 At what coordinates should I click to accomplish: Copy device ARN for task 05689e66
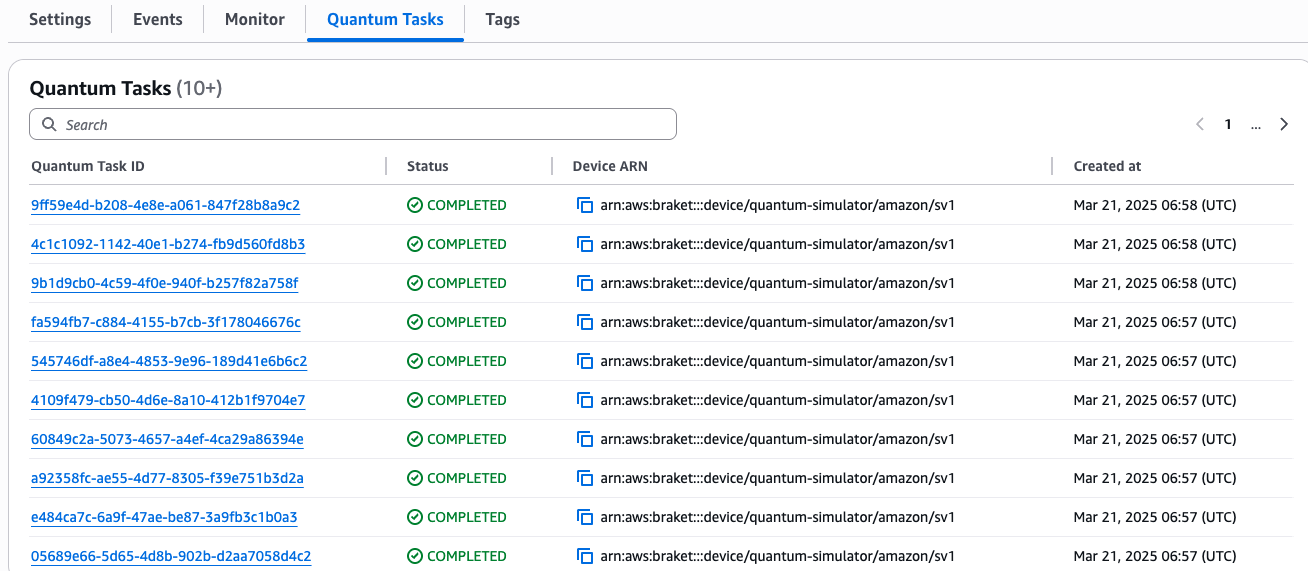coord(585,556)
